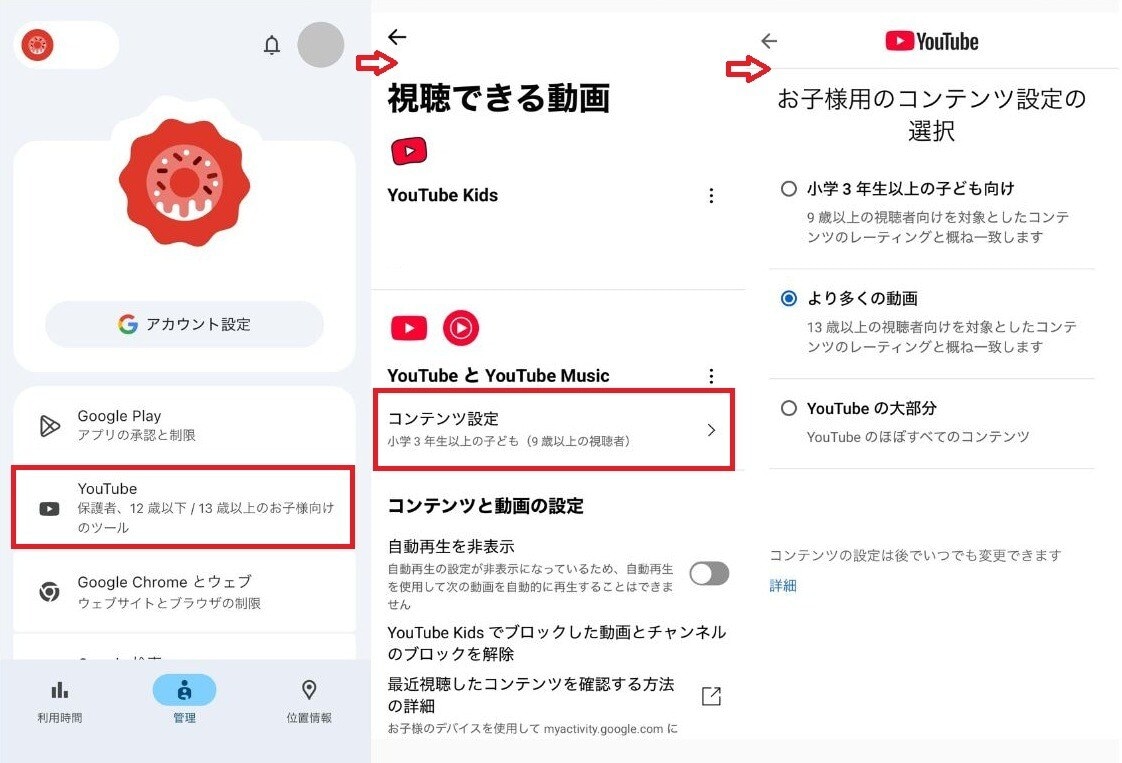The height and width of the screenshot is (763, 1122).
Task: Open YouTube と YouTube Music three-dot menu
Action: 711,376
